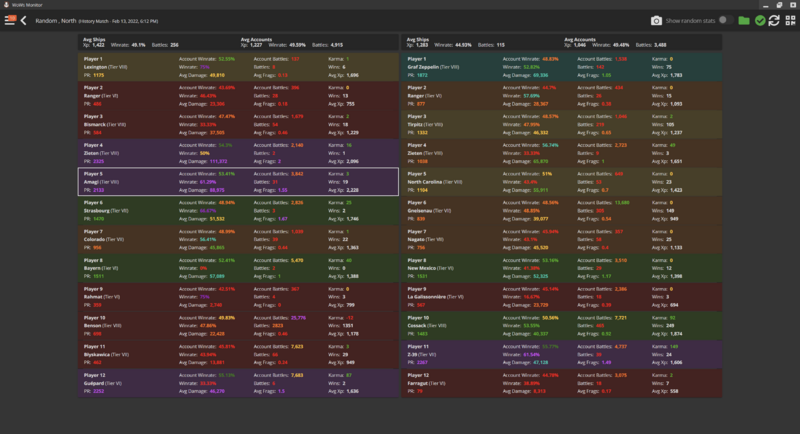Select the highlighted Amagi player row
800x434 pixels.
tap(238, 182)
